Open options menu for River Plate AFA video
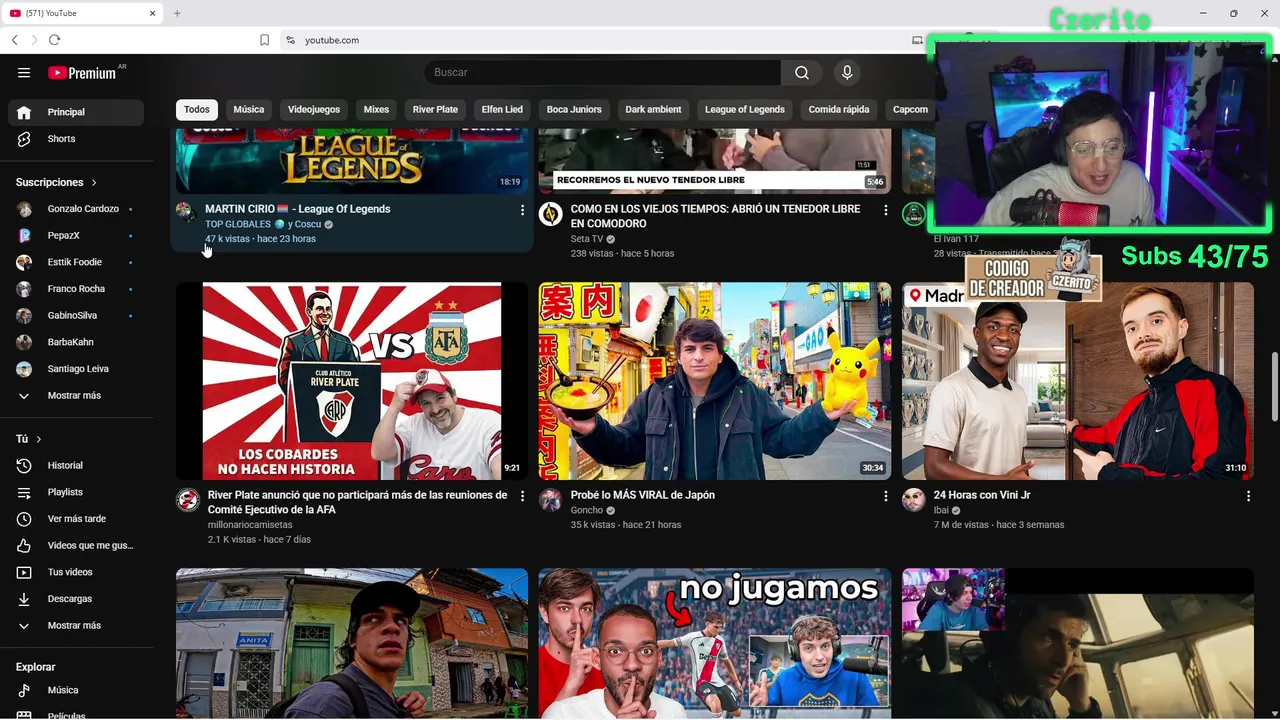1280x720 pixels. pos(522,496)
